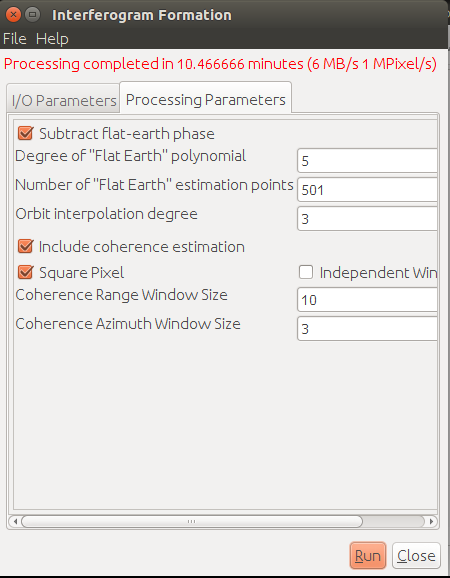Viewport: 450px width, 578px height.
Task: Select the Processing Parameters tab
Action: [206, 98]
